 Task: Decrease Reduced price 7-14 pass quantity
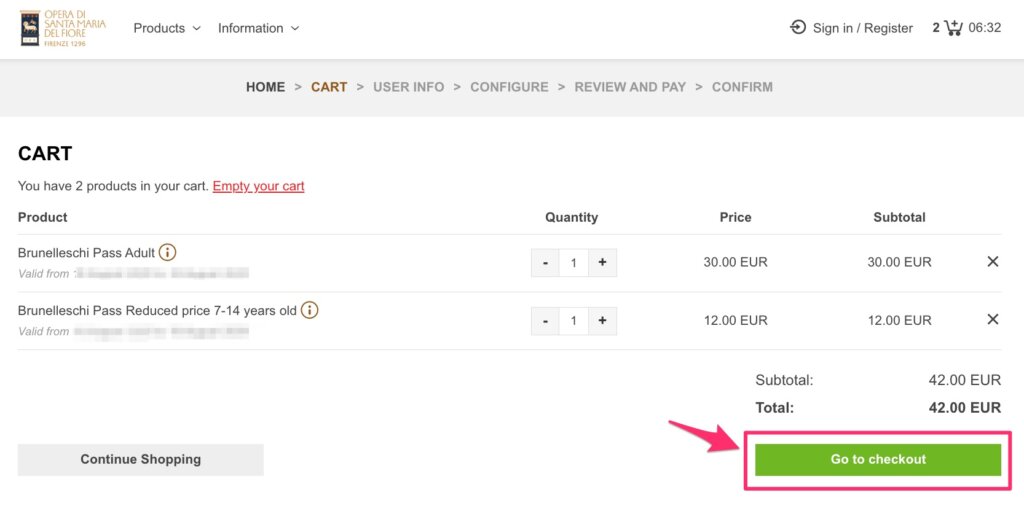pyautogui.click(x=545, y=321)
